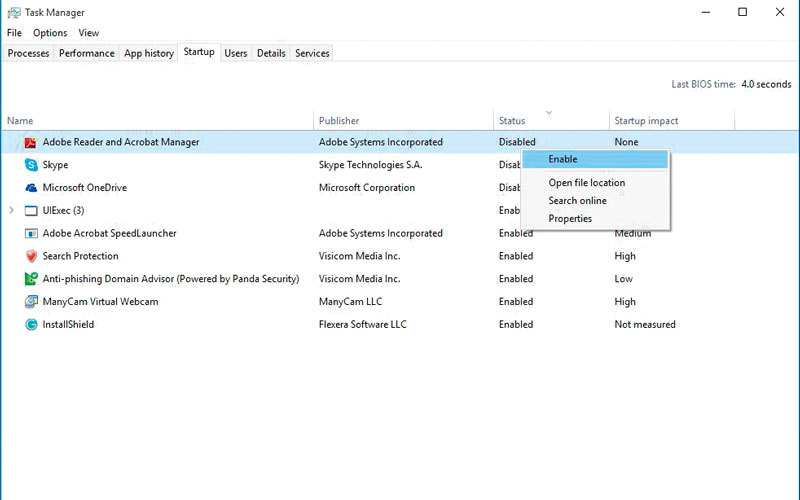This screenshot has width=800, height=500.
Task: Select Search online in the context menu
Action: (577, 201)
